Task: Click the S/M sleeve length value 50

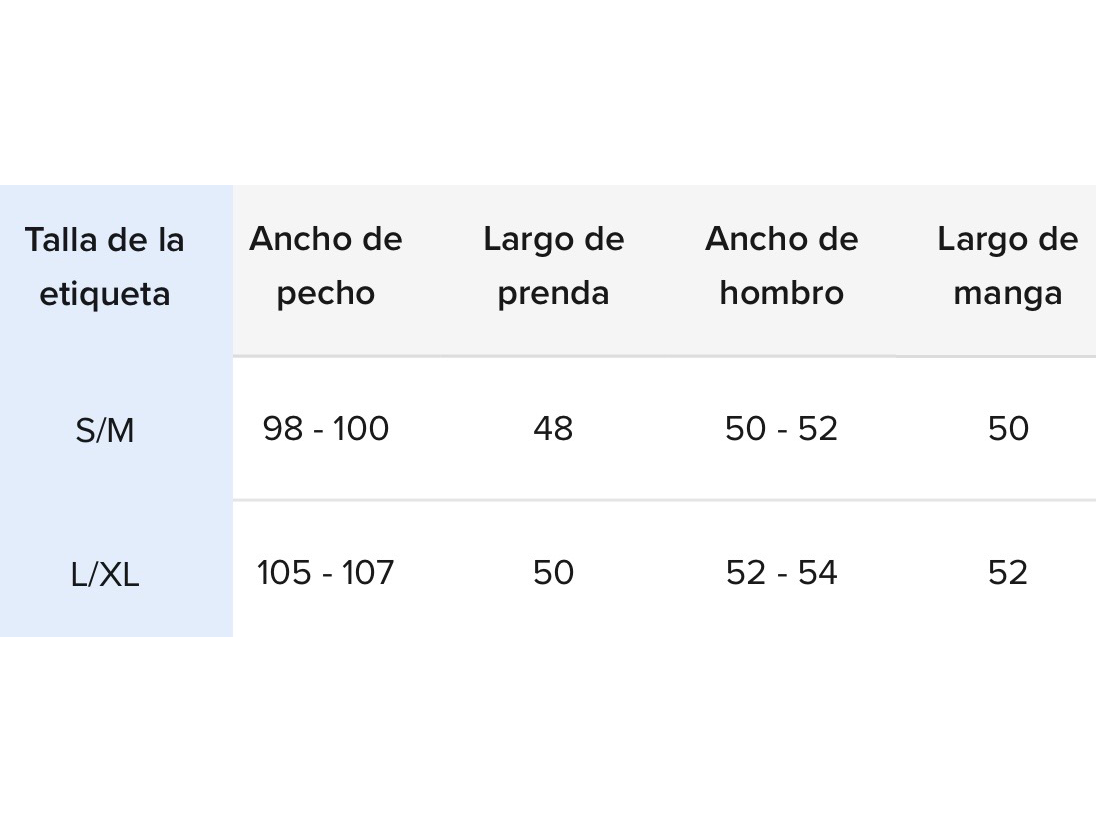Action: point(1008,429)
